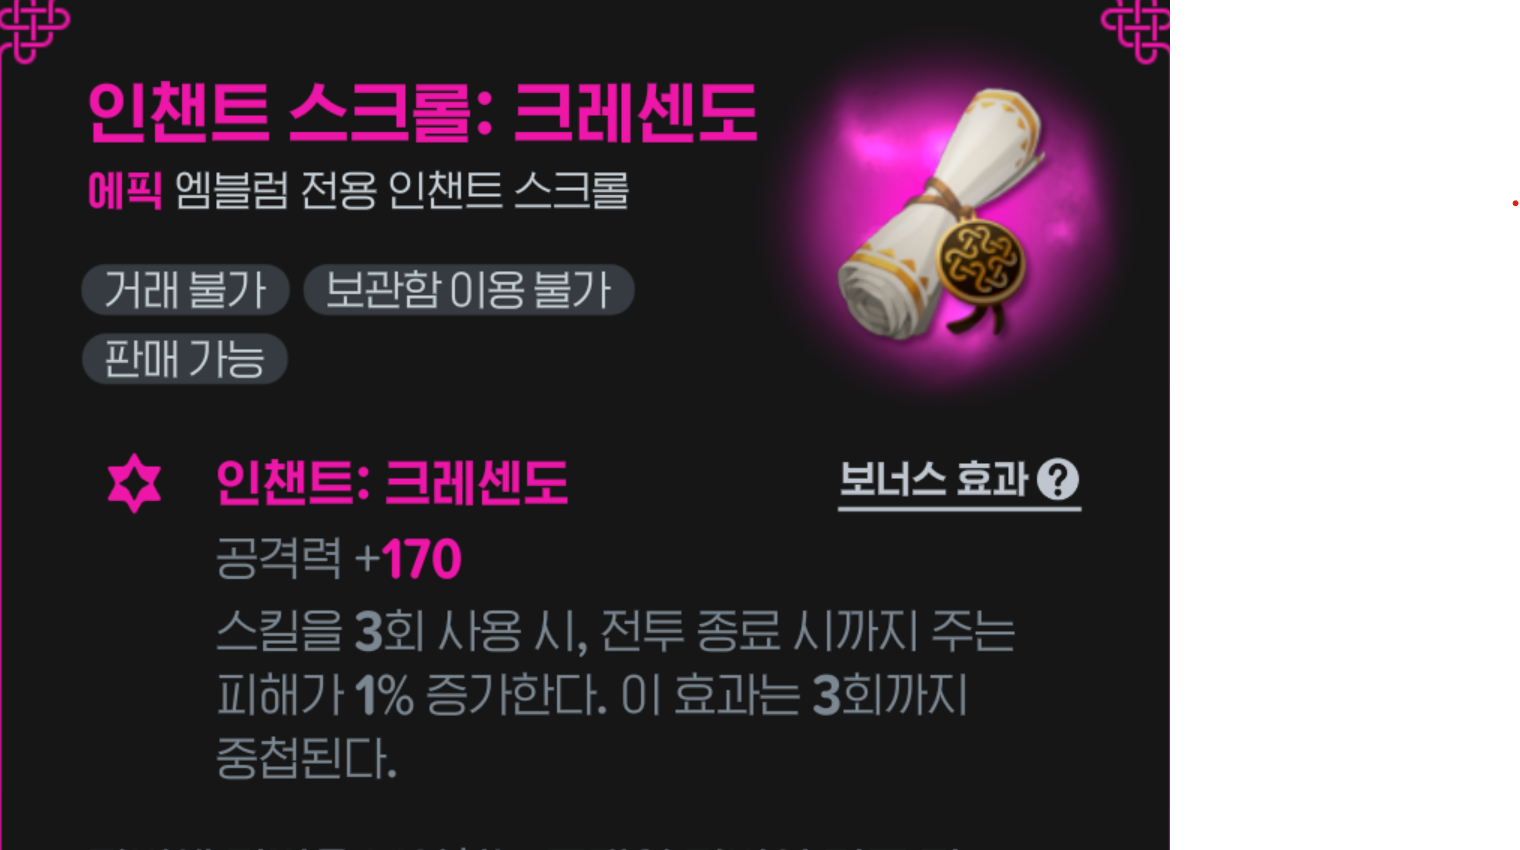1520x850 pixels.
Task: Click the top-right pink knot ornament
Action: pos(1136,30)
